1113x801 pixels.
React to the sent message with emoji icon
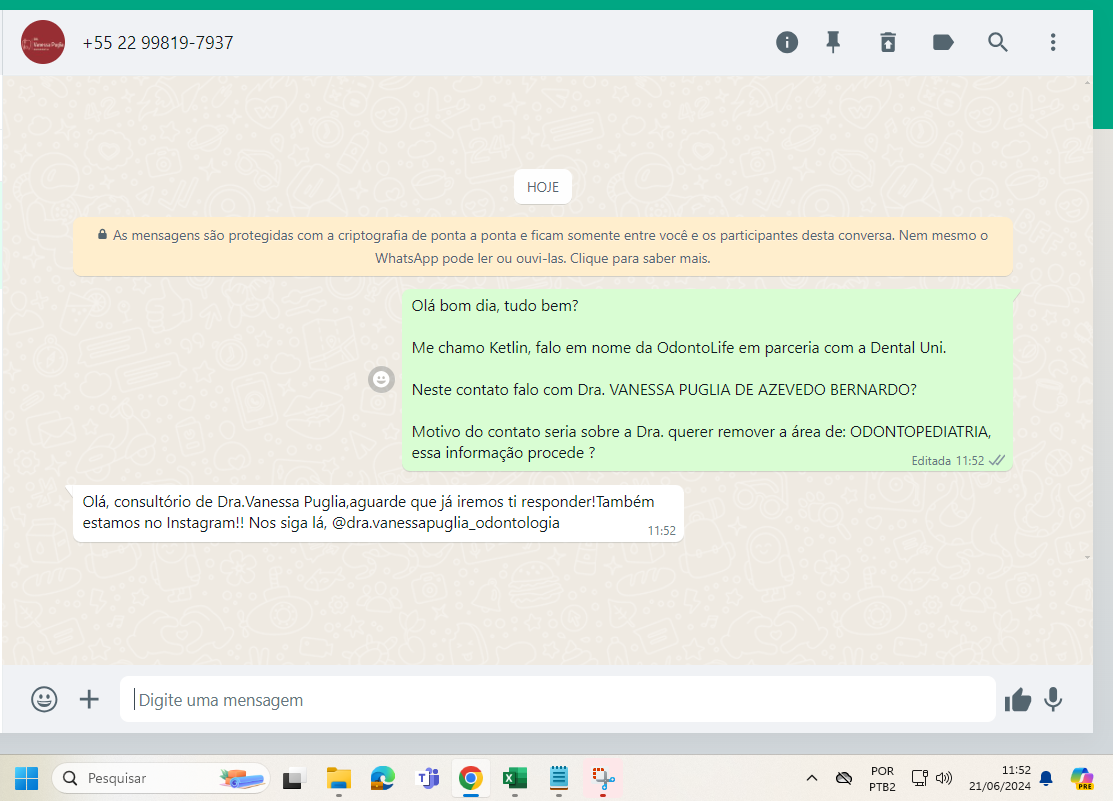pyautogui.click(x=381, y=379)
